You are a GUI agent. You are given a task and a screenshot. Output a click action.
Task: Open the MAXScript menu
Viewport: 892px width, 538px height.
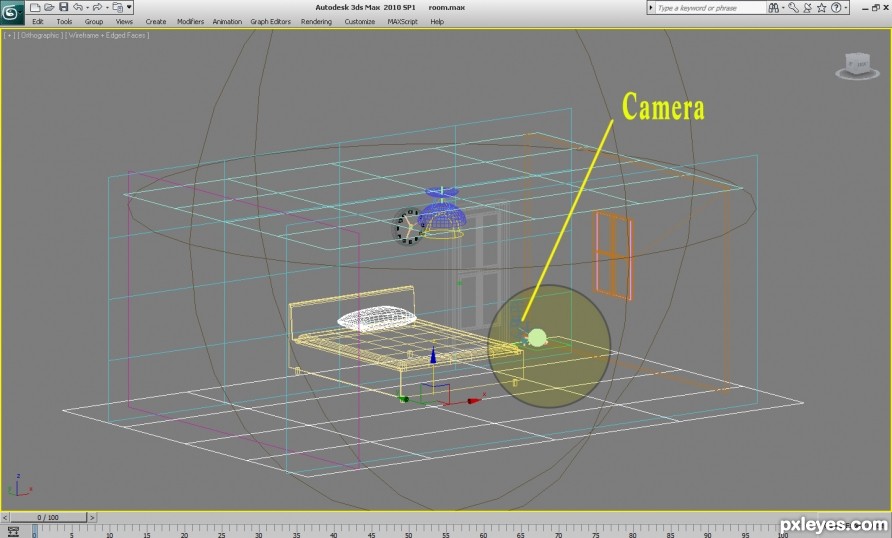point(402,22)
